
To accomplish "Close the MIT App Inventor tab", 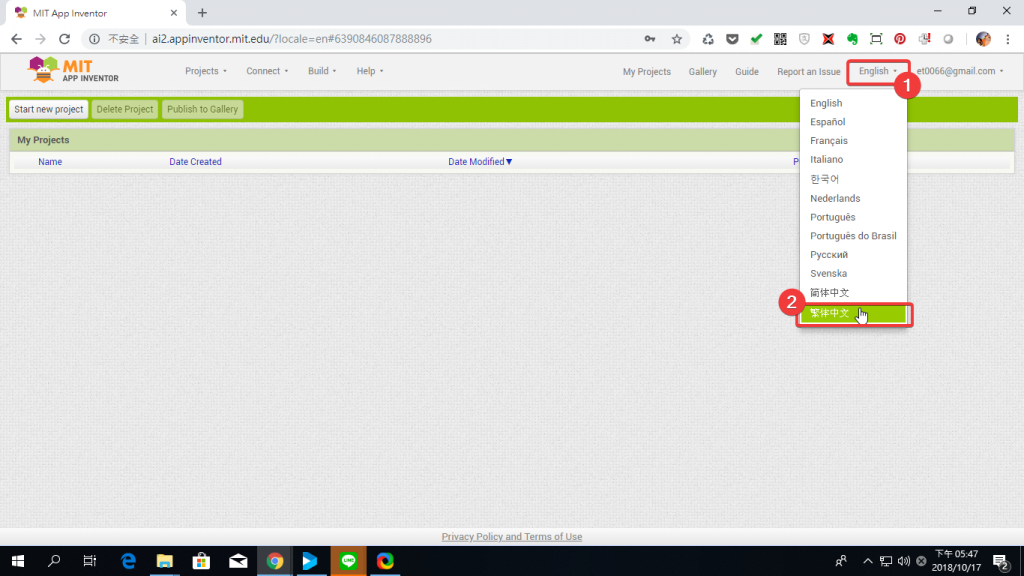I will 174,12.
